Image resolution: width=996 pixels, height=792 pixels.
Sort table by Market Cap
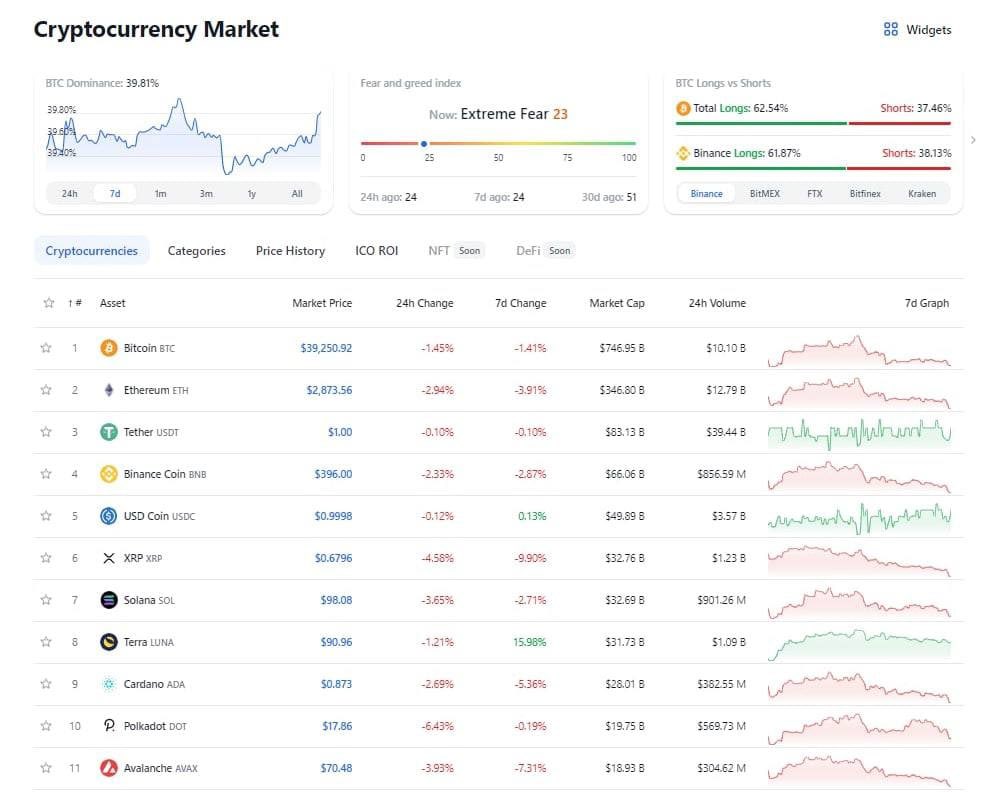pyautogui.click(x=617, y=303)
